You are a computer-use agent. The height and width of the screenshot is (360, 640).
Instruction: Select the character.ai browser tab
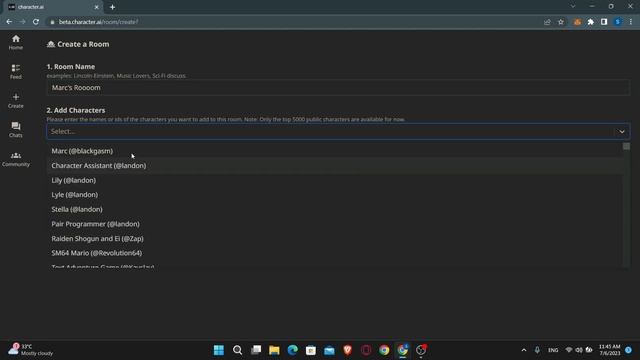point(53,7)
